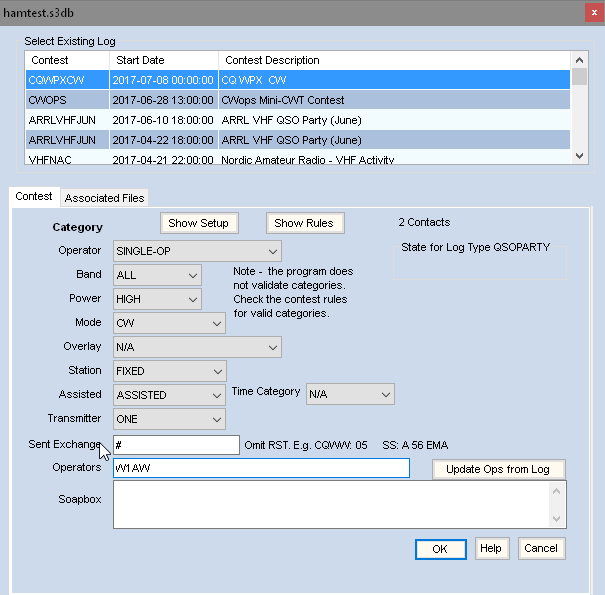Click Soapbox scrollbar down arrow
The image size is (605, 595).
pyautogui.click(x=556, y=519)
